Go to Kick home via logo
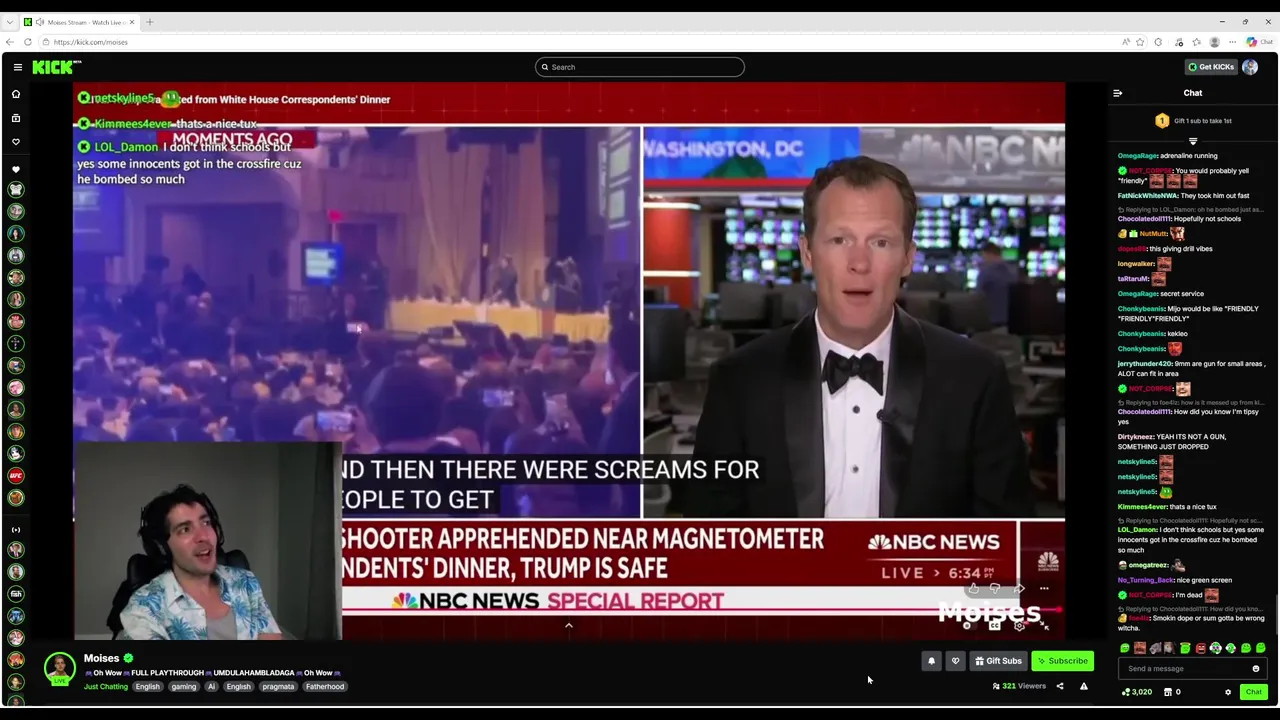The width and height of the screenshot is (1280, 720). 56,67
